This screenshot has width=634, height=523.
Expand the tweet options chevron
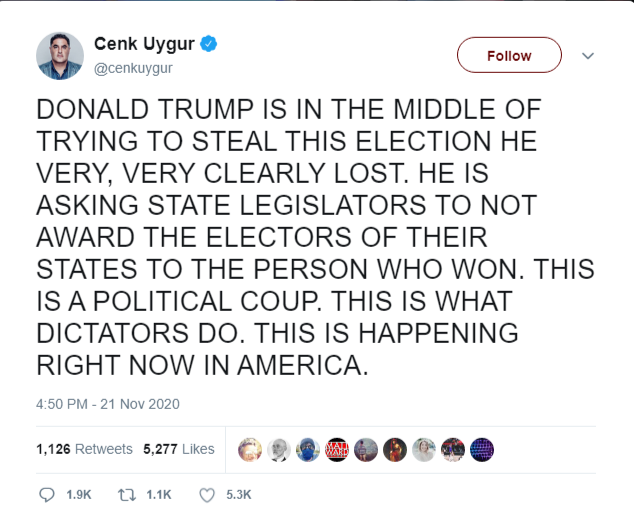point(588,56)
